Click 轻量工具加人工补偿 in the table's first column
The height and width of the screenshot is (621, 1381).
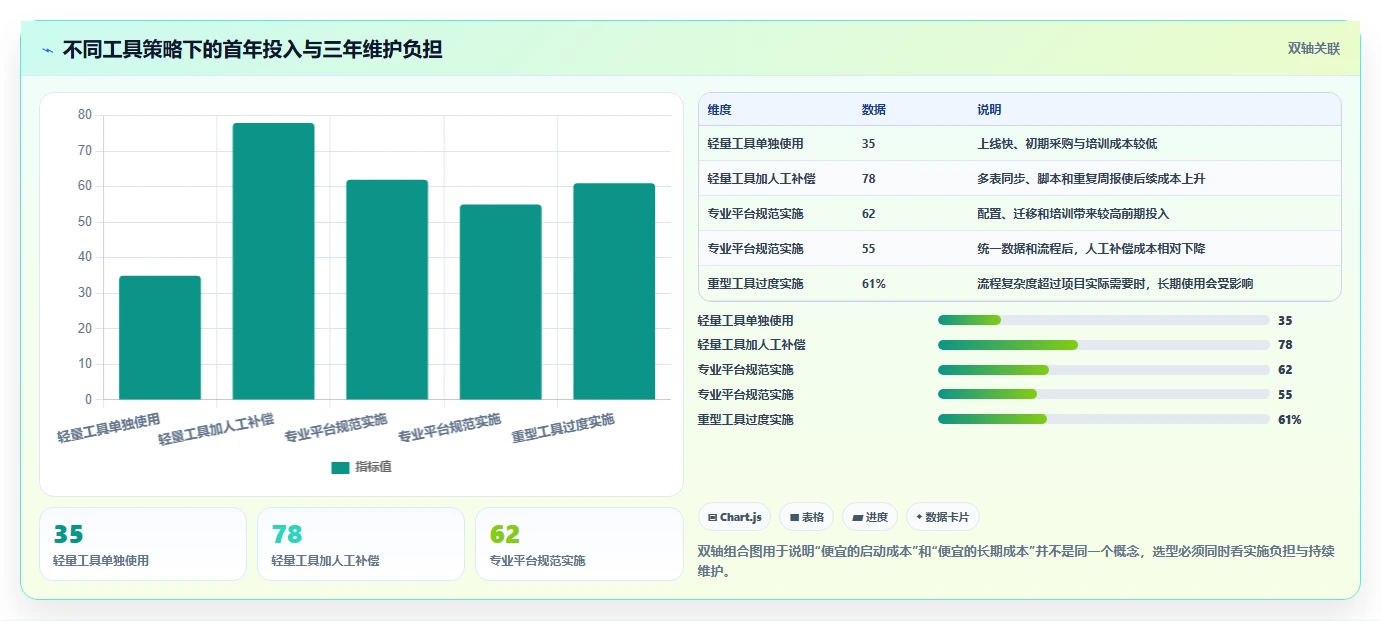(x=761, y=179)
